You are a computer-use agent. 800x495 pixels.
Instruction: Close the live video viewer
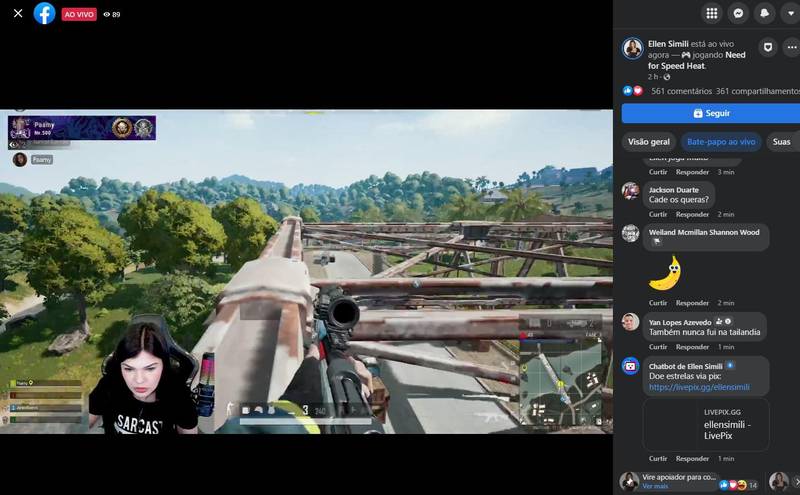(x=18, y=13)
